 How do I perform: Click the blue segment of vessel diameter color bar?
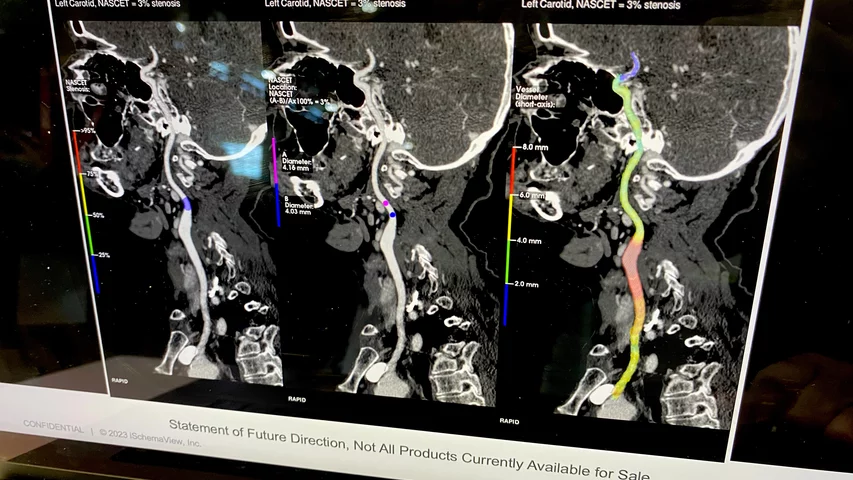coord(506,304)
